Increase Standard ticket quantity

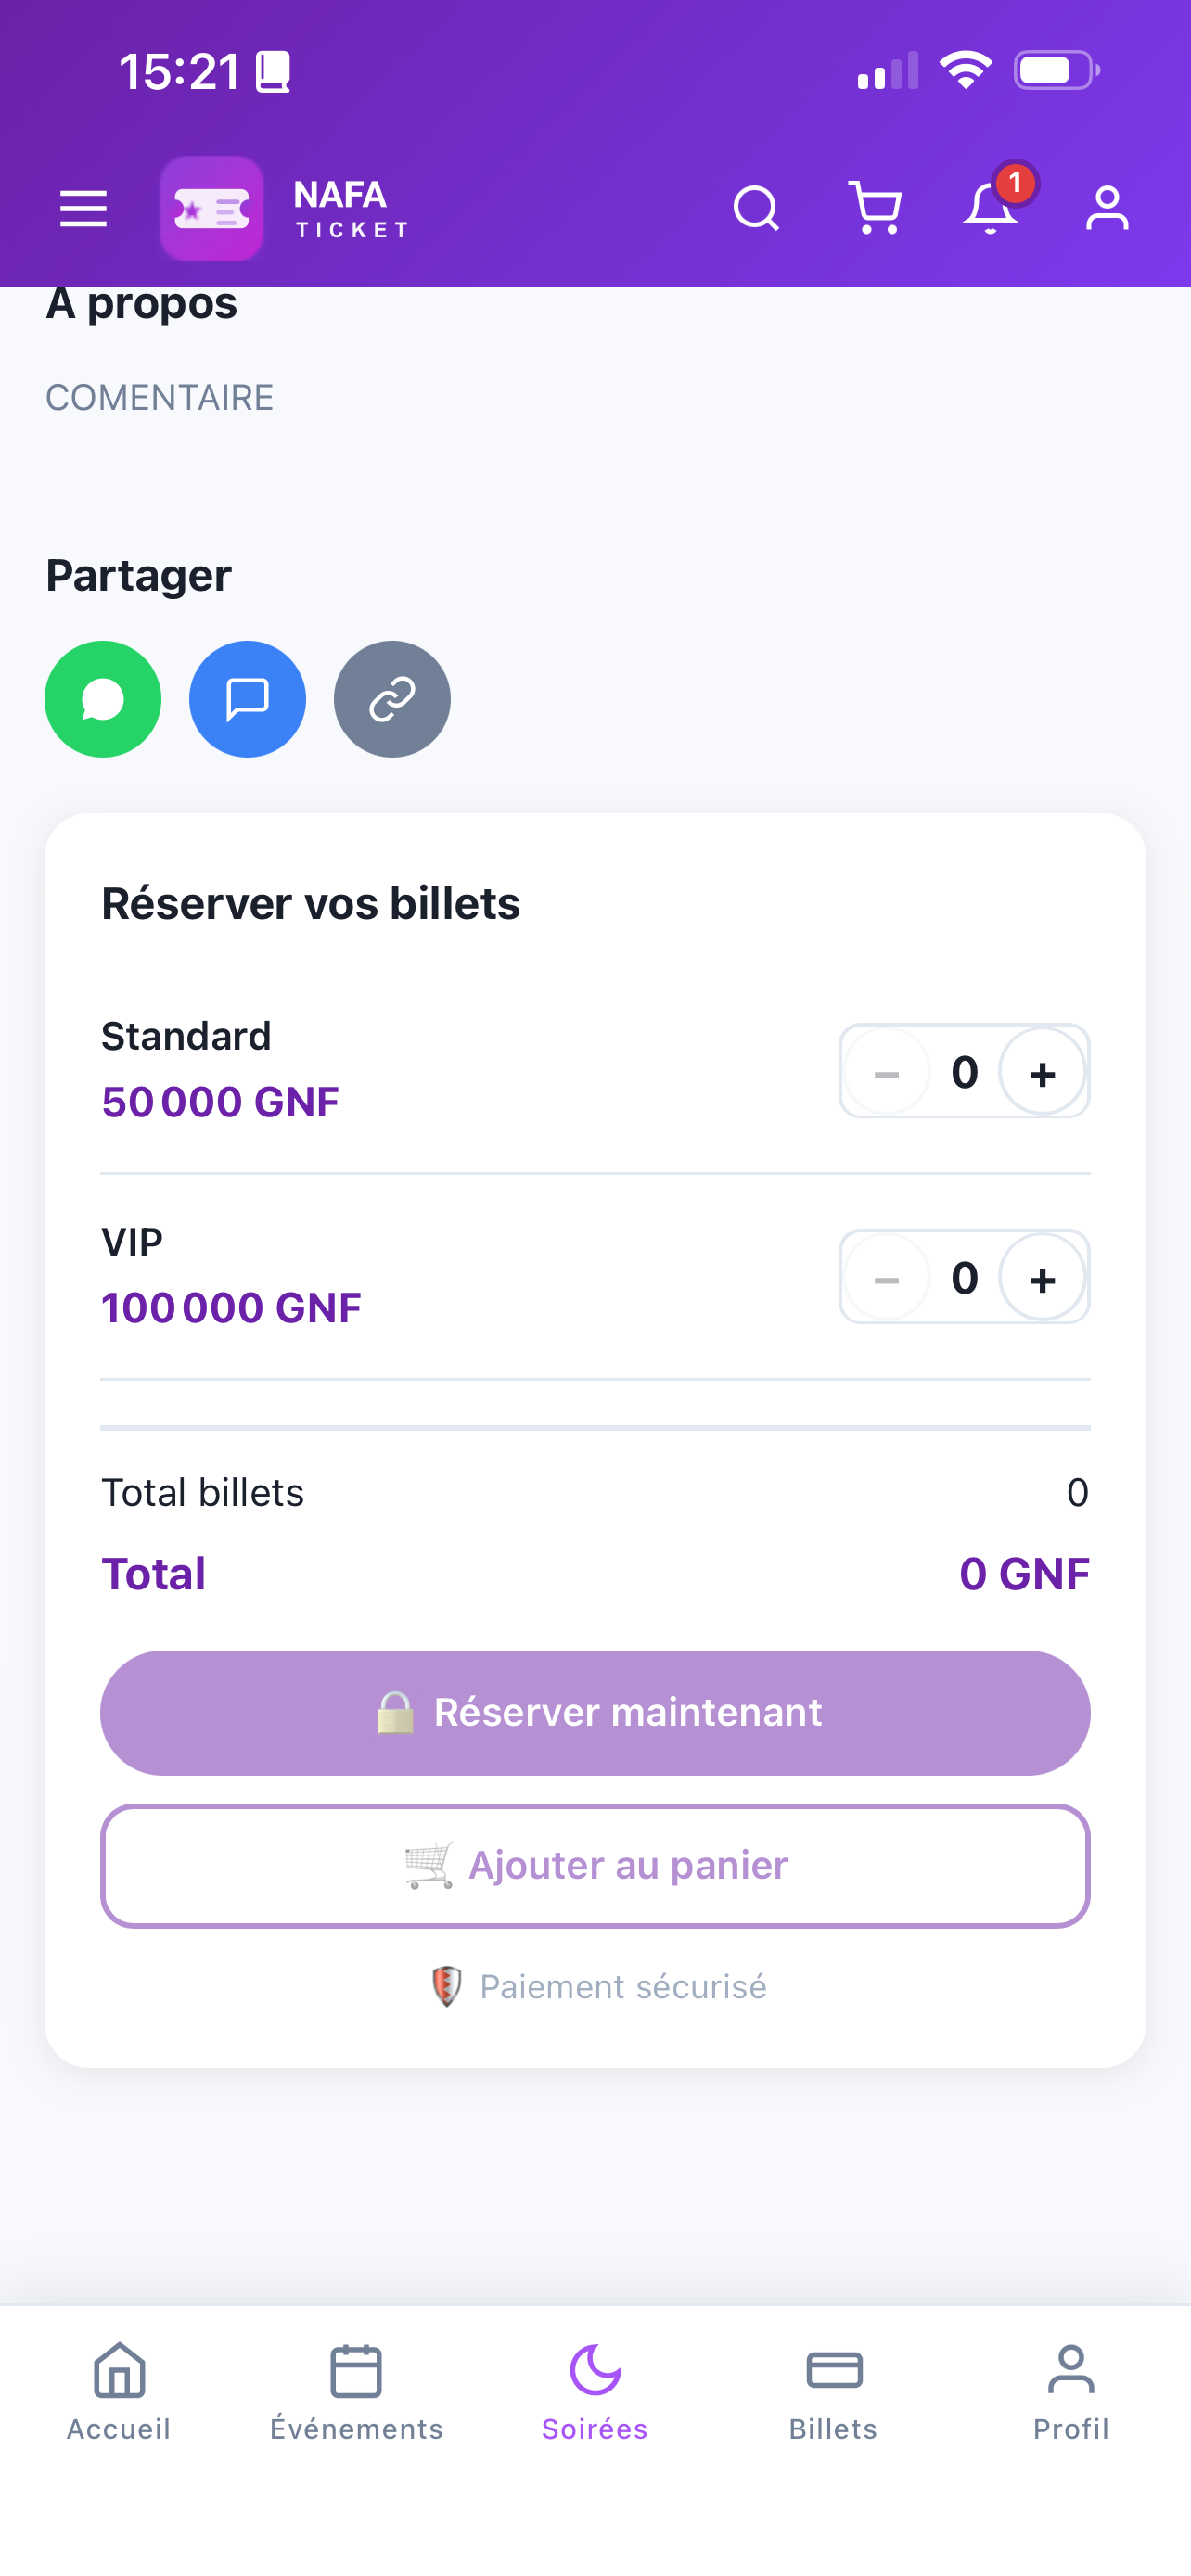tap(1042, 1072)
